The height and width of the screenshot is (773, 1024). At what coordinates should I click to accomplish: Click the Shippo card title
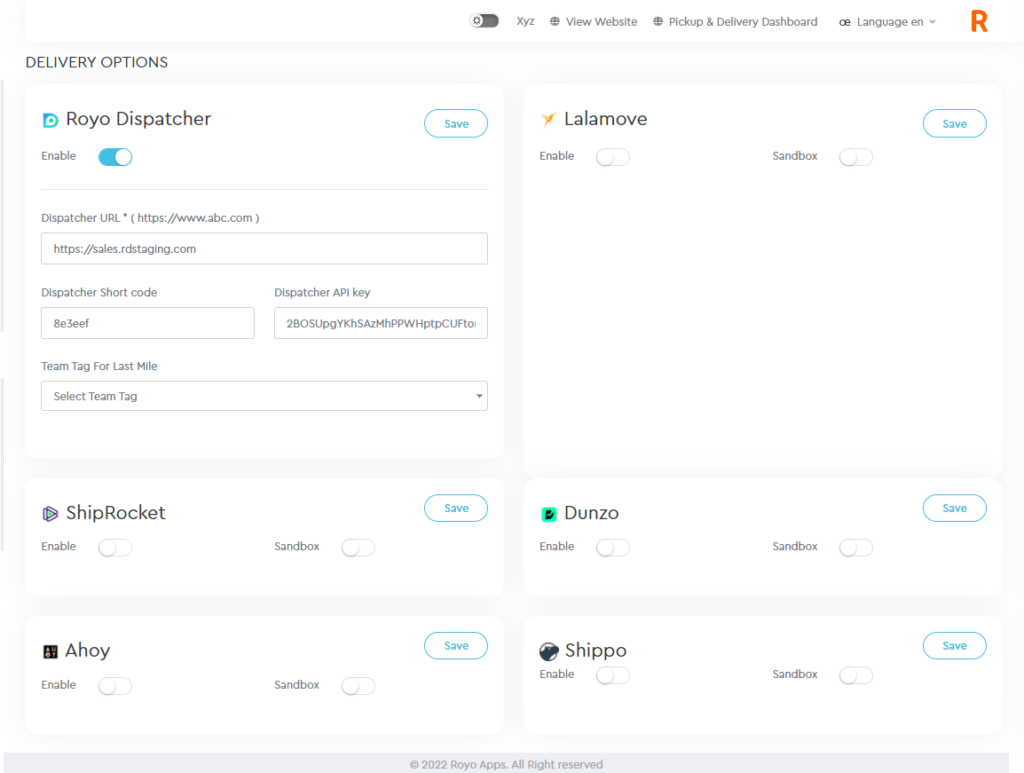[x=596, y=650]
